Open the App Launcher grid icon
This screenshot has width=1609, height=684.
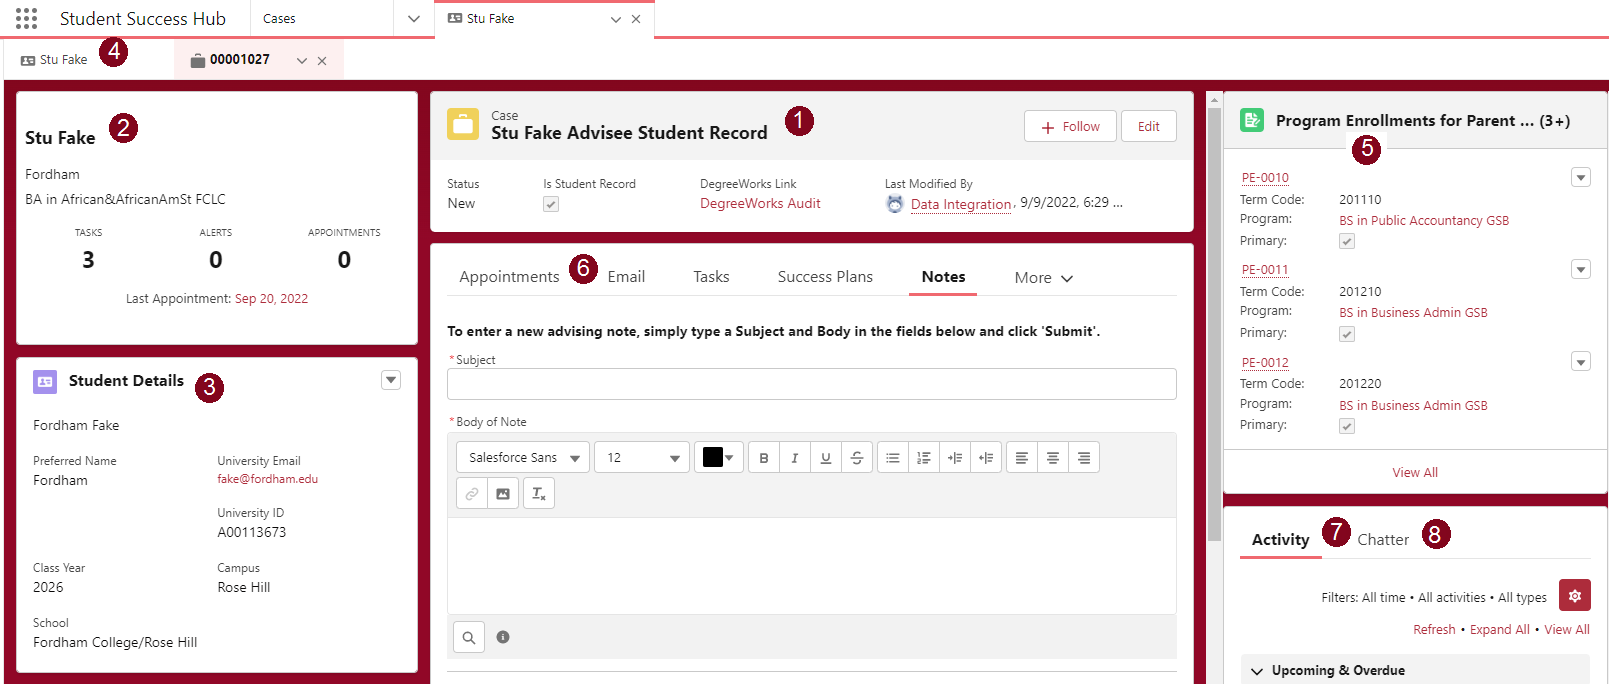click(27, 18)
